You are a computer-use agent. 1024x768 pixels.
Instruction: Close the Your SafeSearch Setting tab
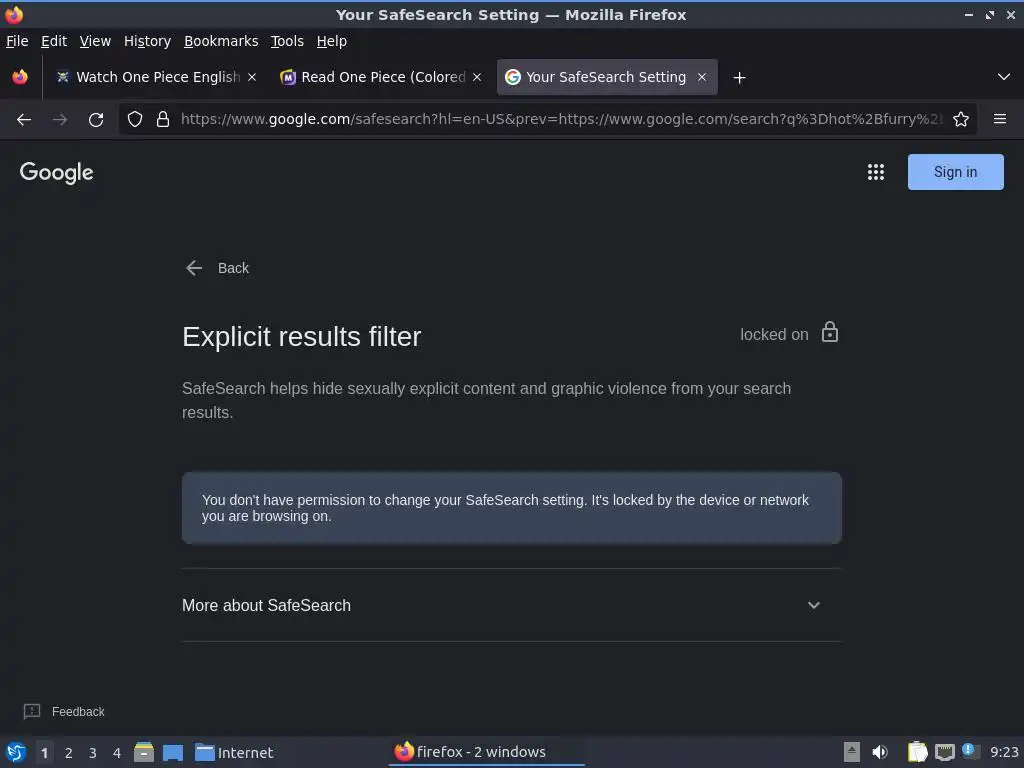[702, 77]
